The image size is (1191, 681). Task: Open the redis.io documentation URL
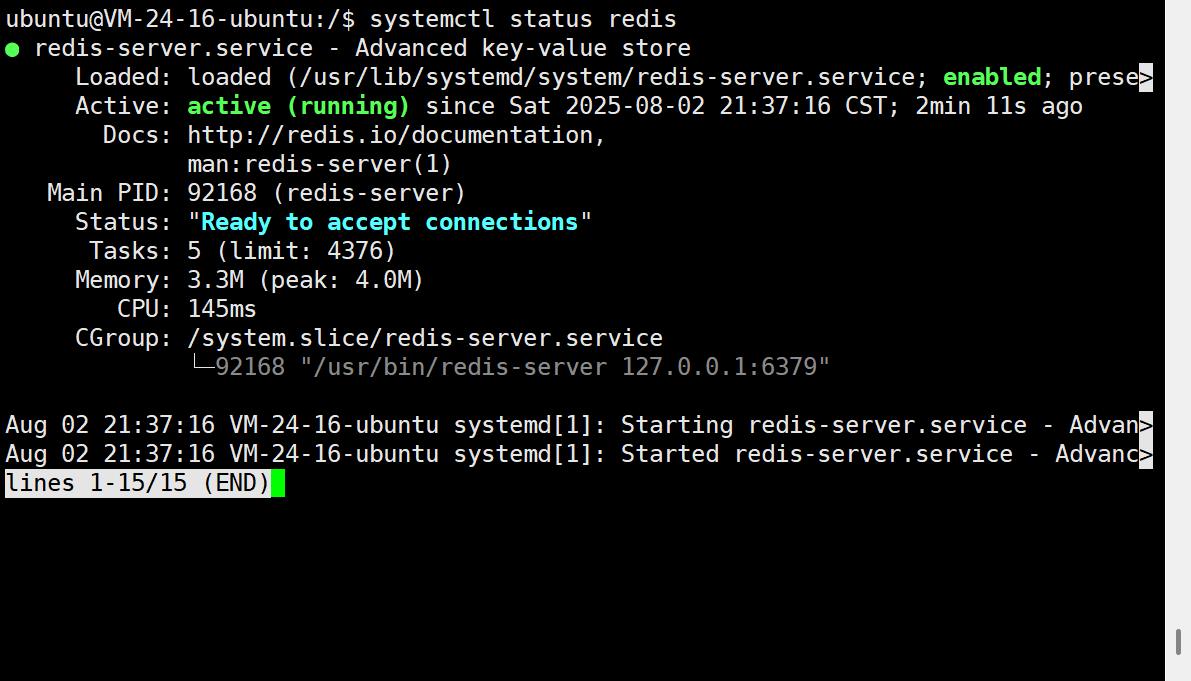click(x=396, y=135)
